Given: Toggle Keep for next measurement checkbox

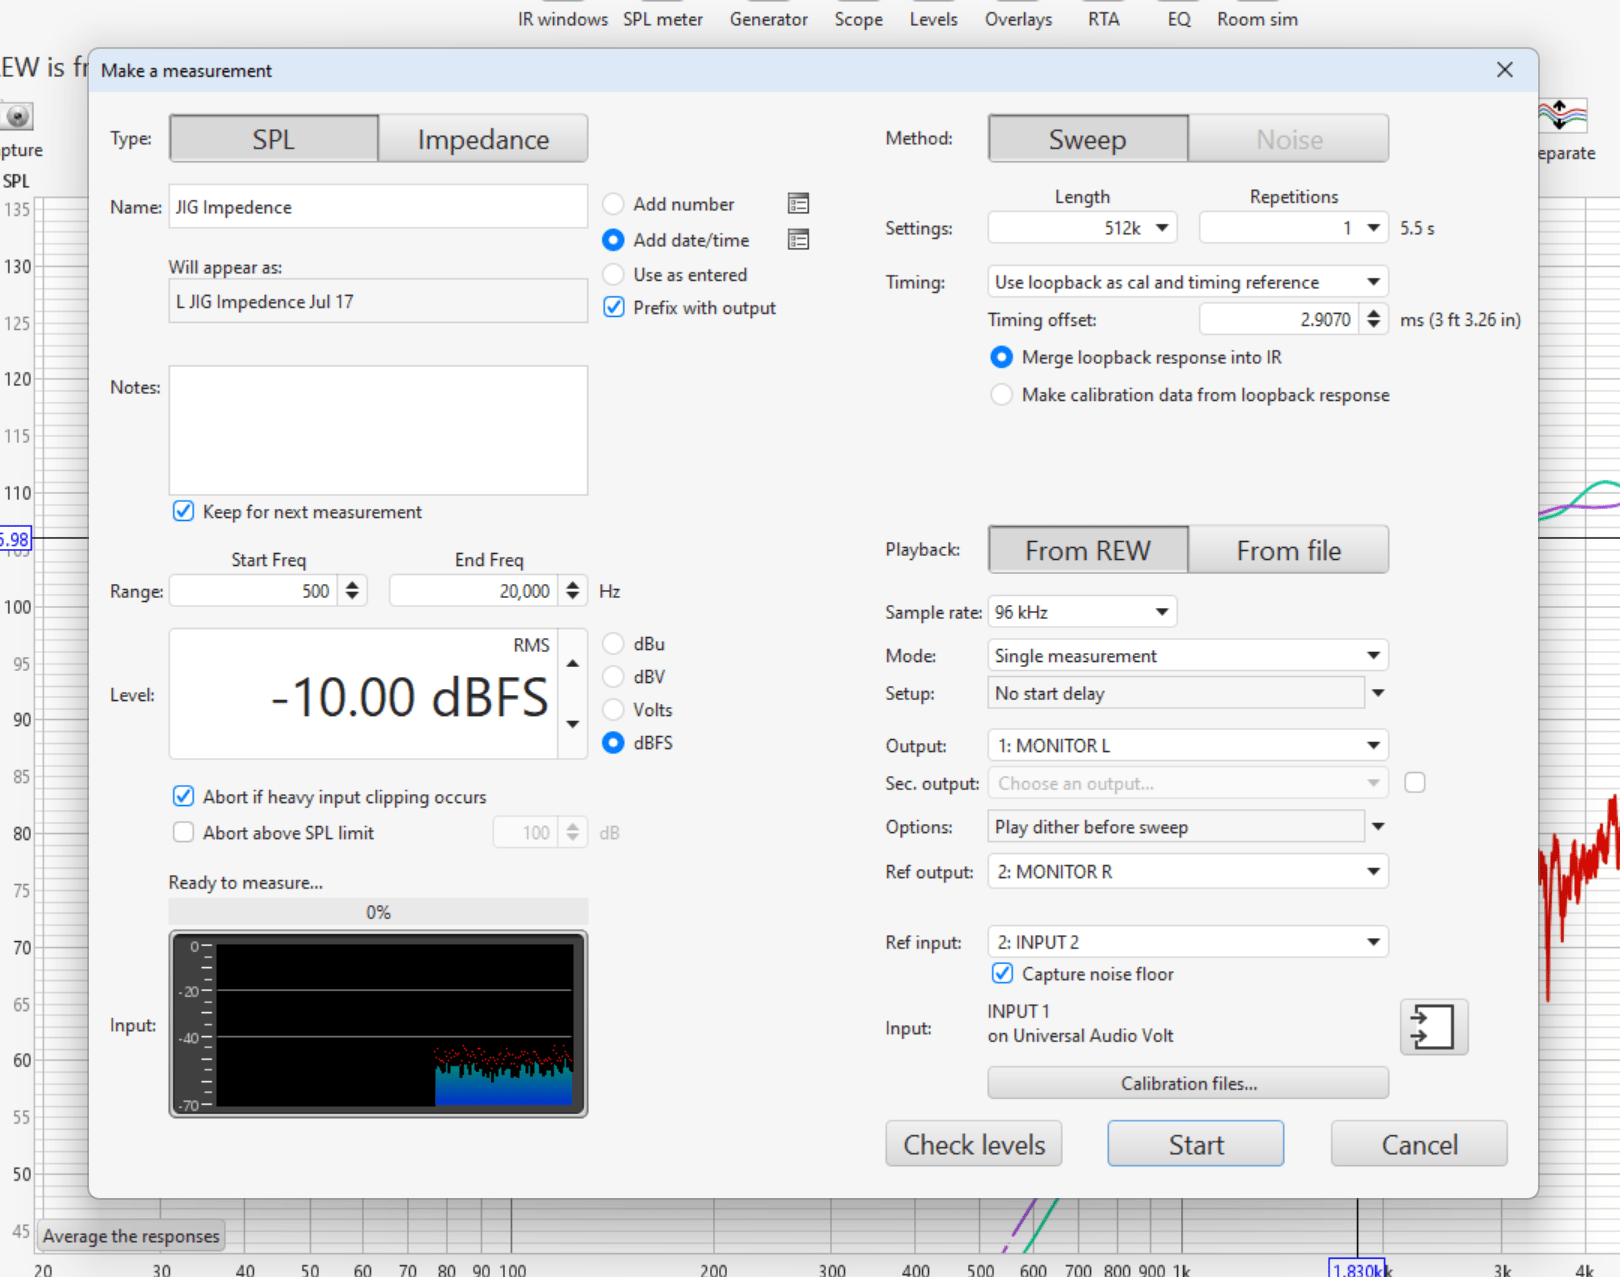Looking at the screenshot, I should pyautogui.click(x=183, y=512).
